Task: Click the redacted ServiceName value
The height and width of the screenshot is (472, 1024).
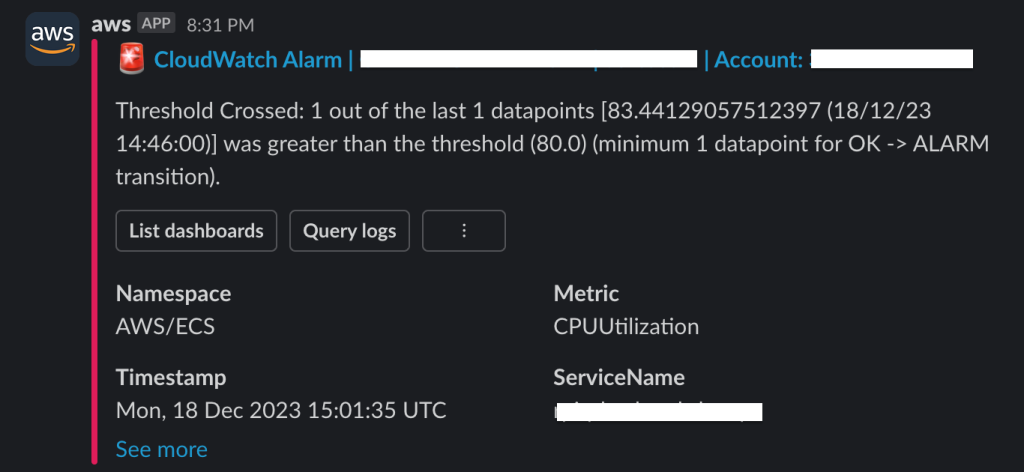Action: click(658, 412)
